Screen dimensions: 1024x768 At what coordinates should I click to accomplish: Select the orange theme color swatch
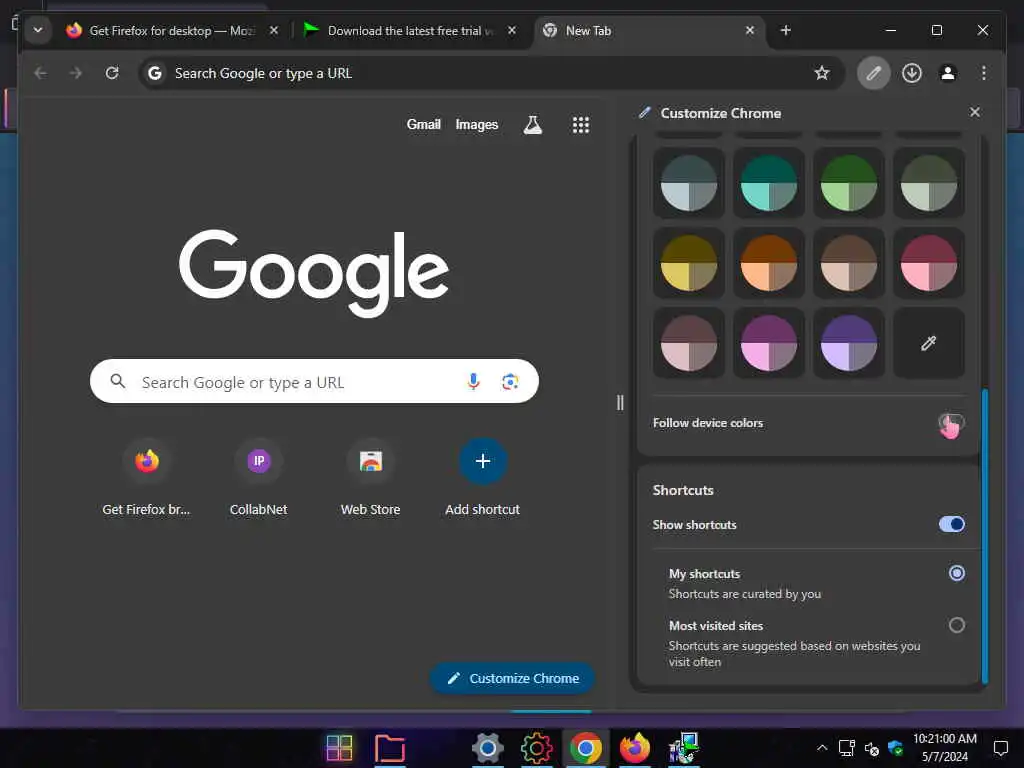click(x=769, y=263)
